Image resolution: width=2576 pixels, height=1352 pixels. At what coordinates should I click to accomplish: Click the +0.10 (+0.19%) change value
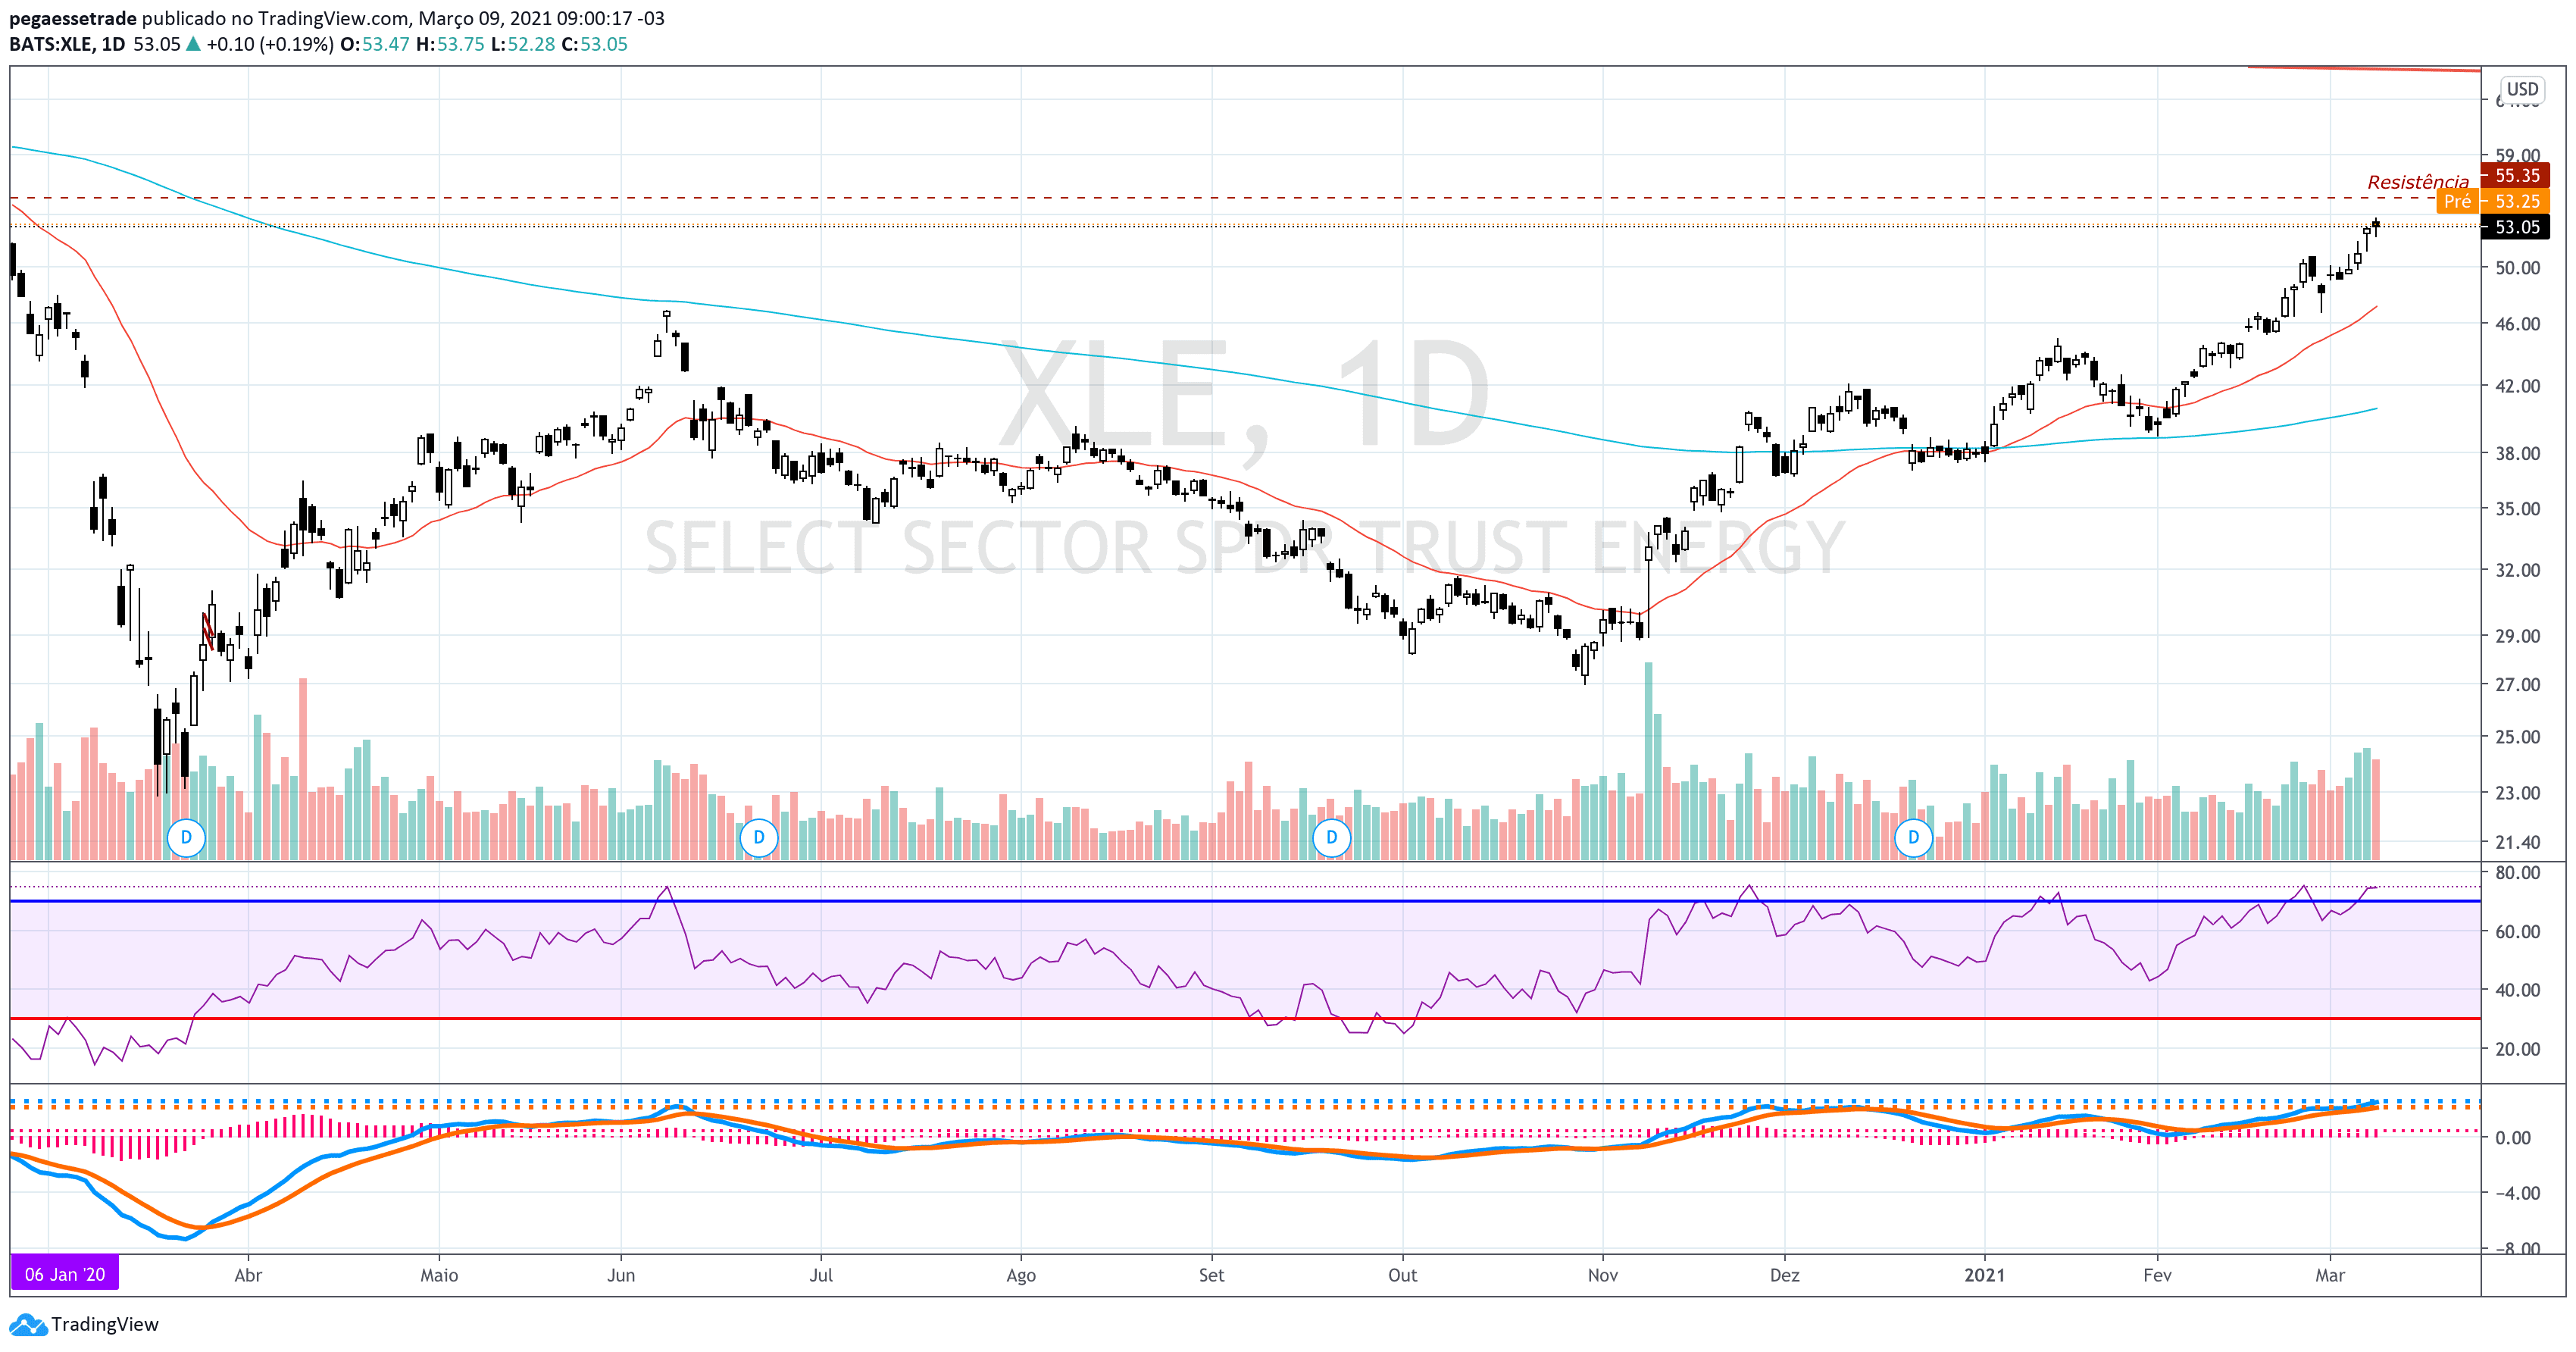270,44
